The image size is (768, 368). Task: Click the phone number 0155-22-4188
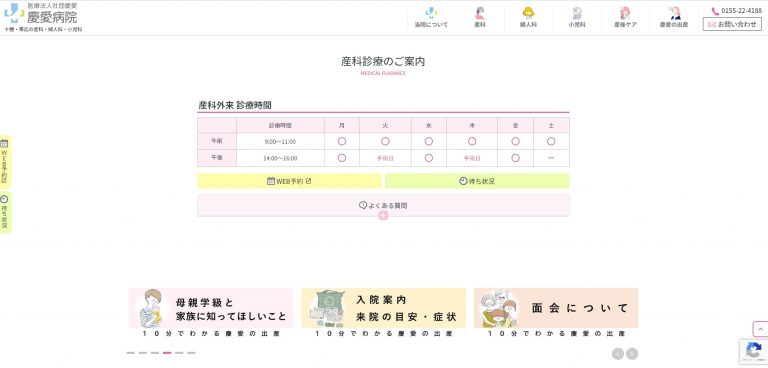[x=737, y=11]
